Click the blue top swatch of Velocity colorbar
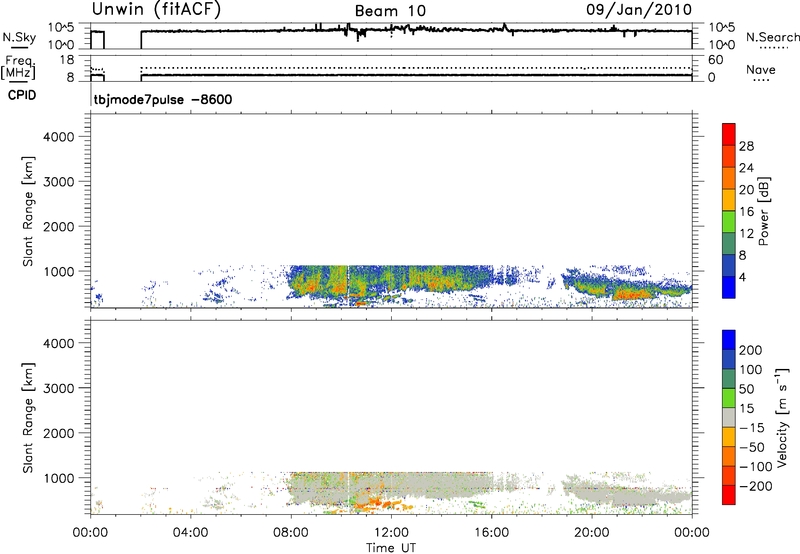Viewport: 800px width, 554px height. (x=729, y=340)
